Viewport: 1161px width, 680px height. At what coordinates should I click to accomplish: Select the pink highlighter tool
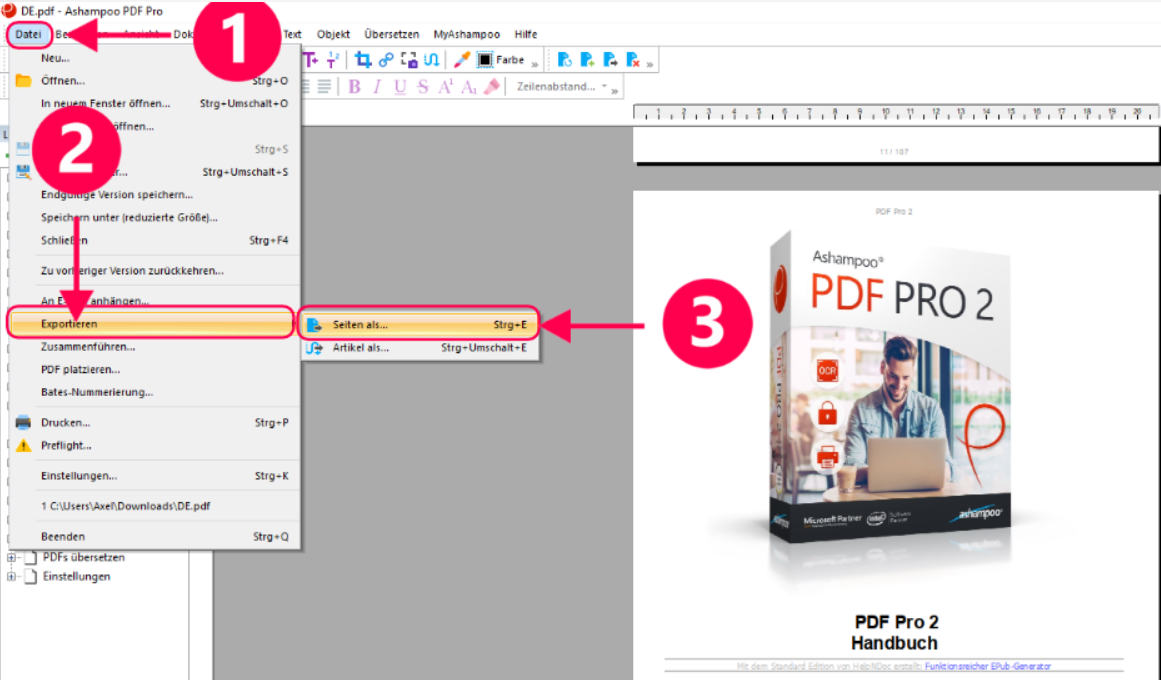(x=492, y=86)
